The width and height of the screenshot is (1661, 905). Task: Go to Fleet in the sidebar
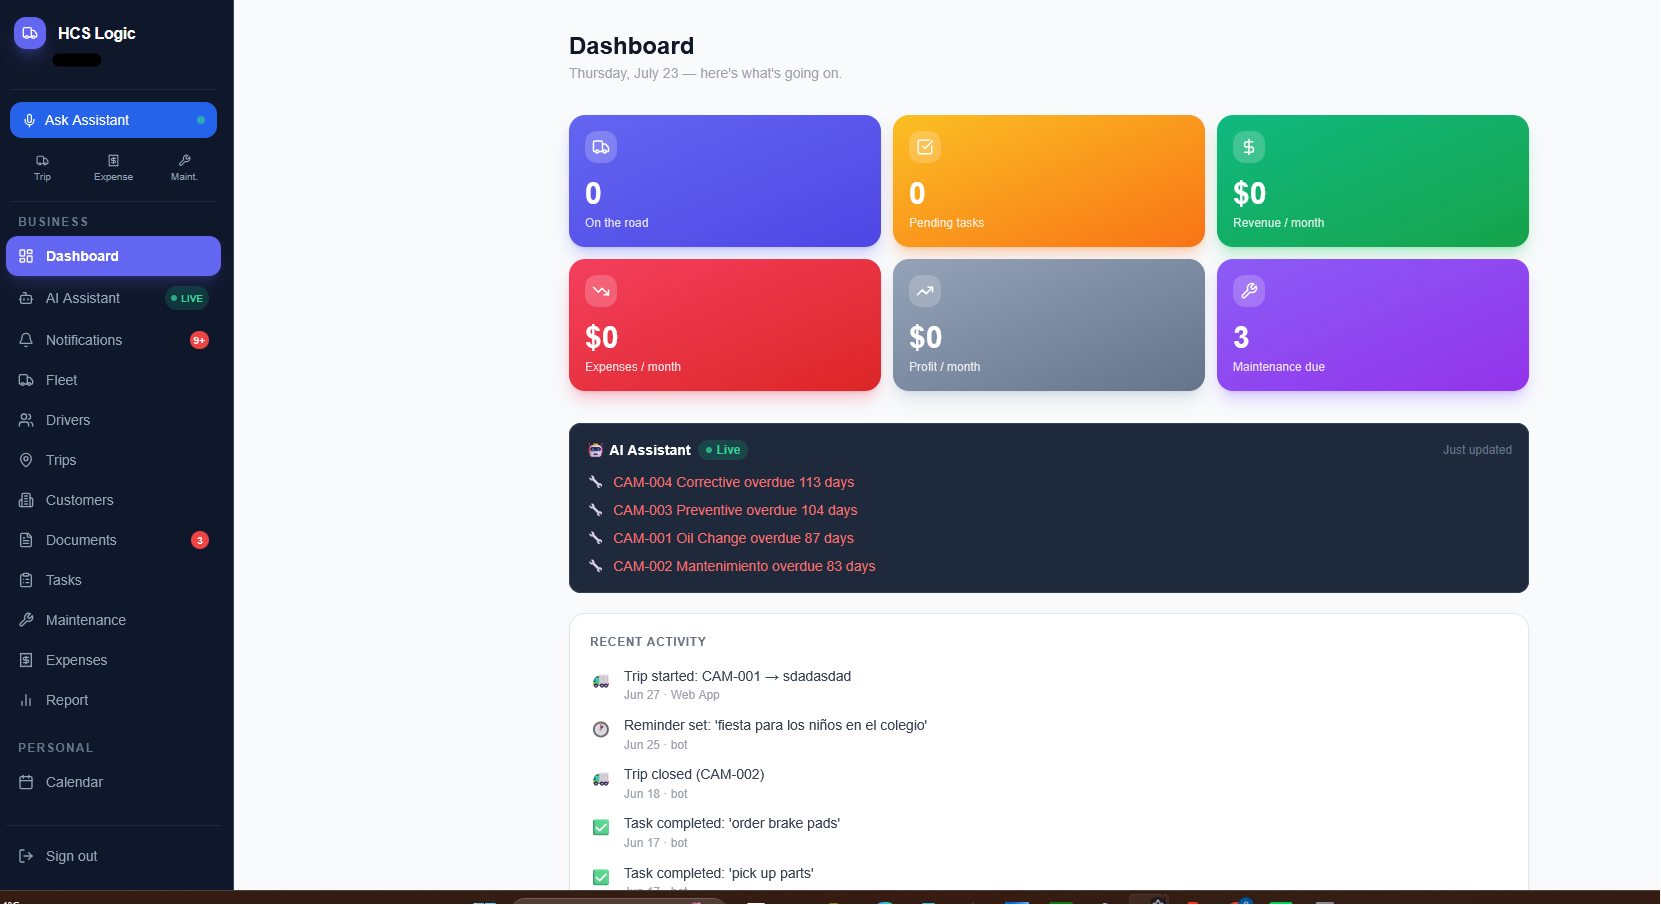point(113,380)
